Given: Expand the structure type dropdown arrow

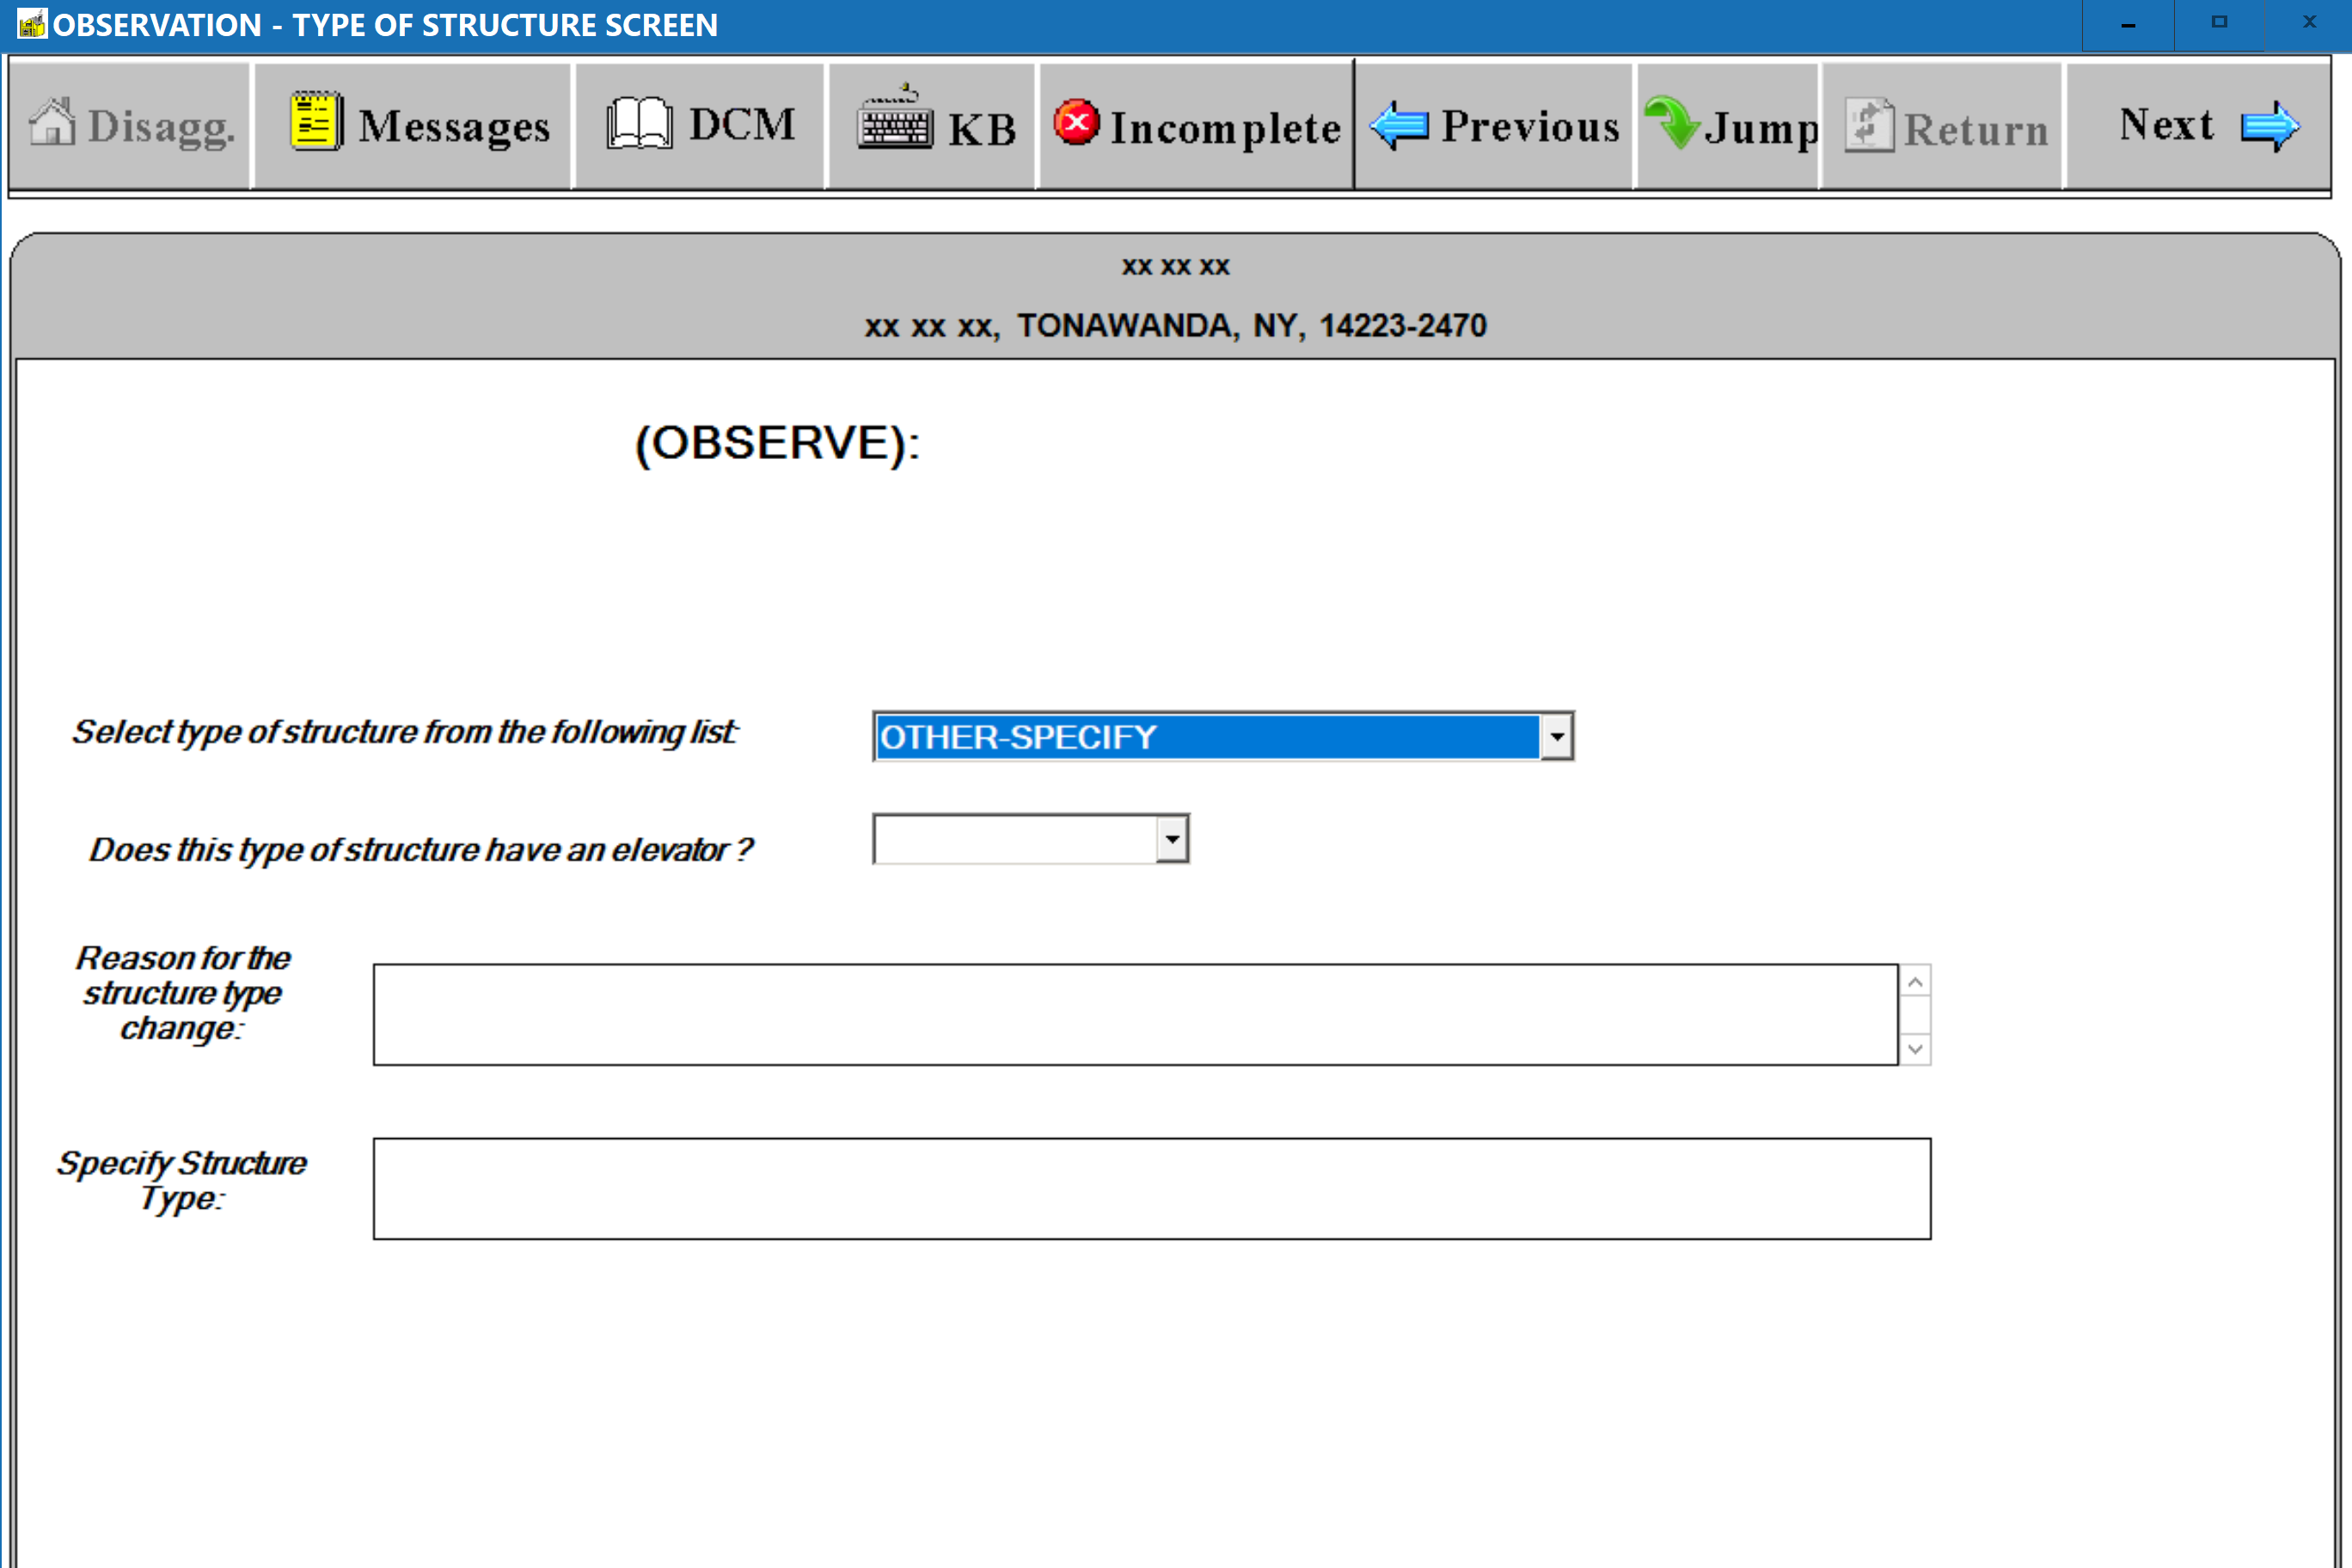Looking at the screenshot, I should (x=1556, y=737).
